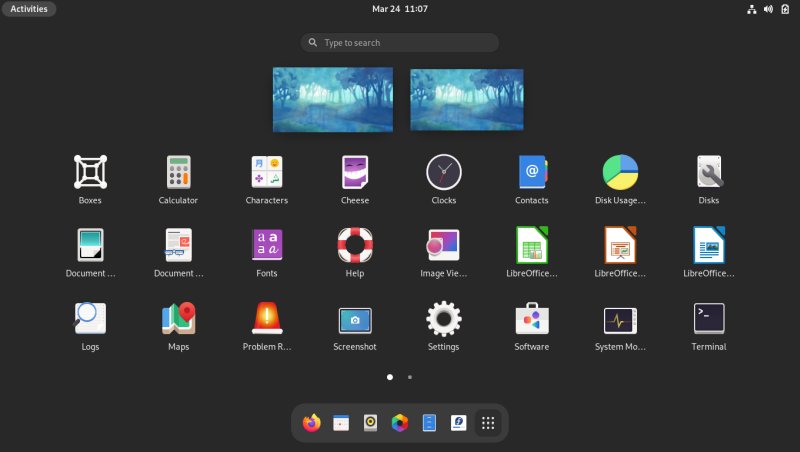Open the Characters app
Image resolution: width=800 pixels, height=452 pixels.
click(x=267, y=180)
